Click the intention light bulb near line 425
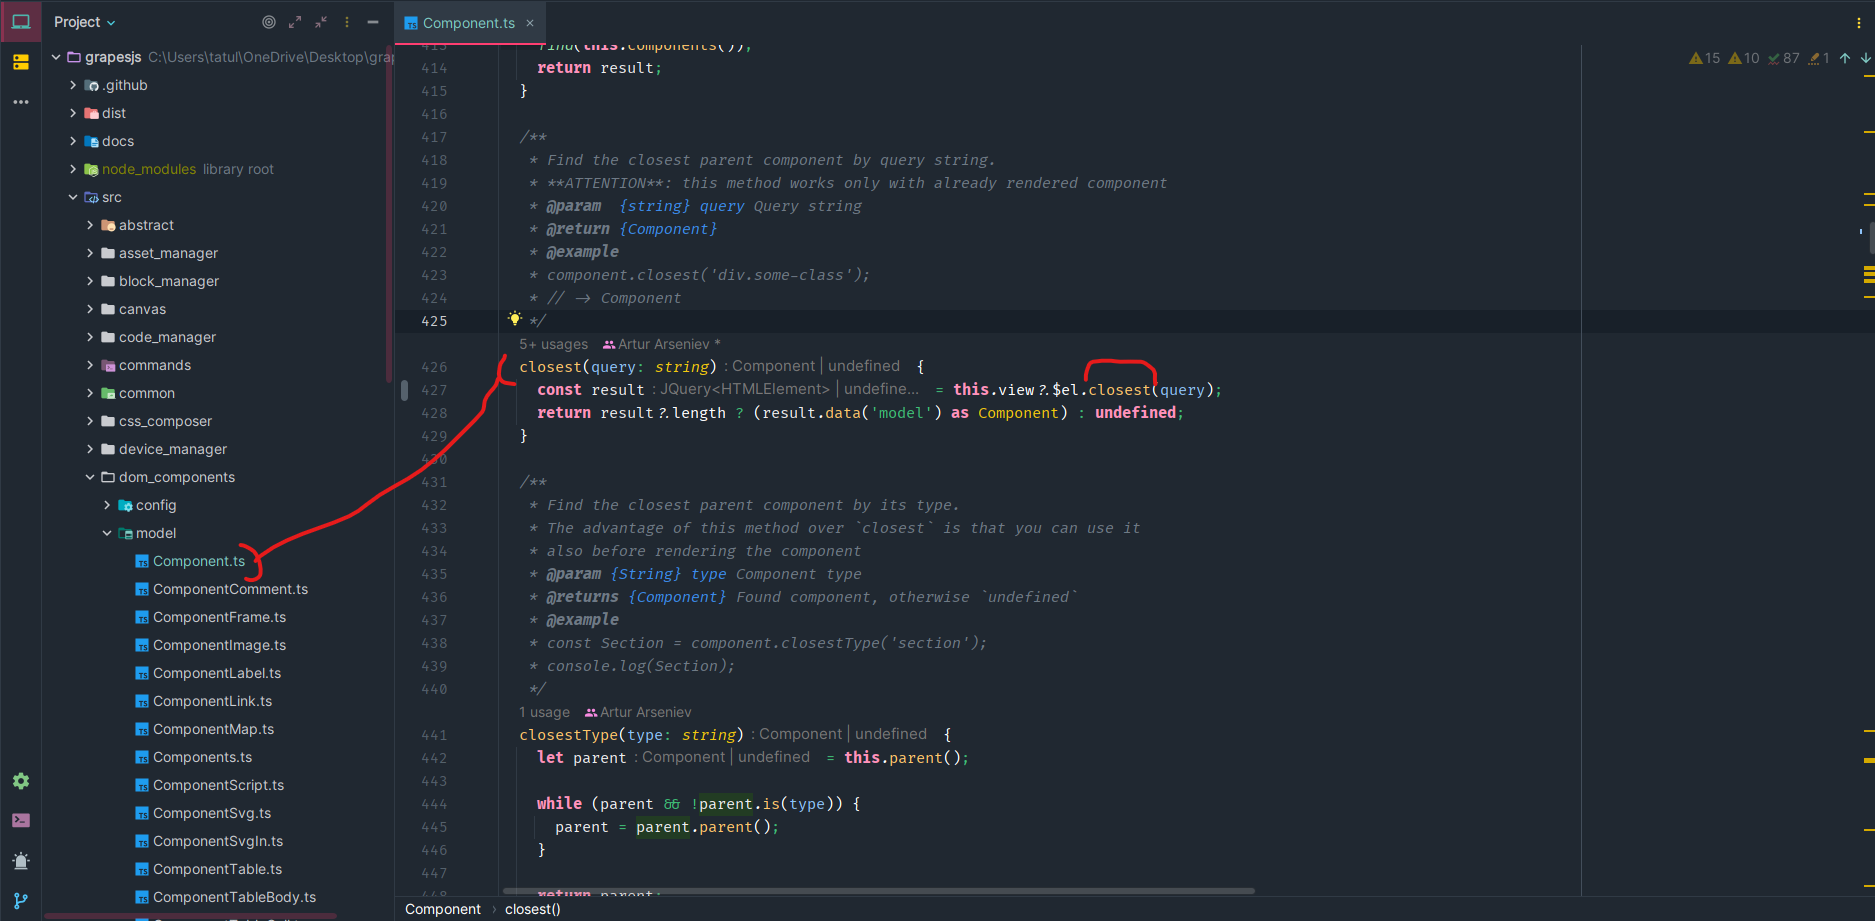Viewport: 1875px width, 921px height. [514, 318]
